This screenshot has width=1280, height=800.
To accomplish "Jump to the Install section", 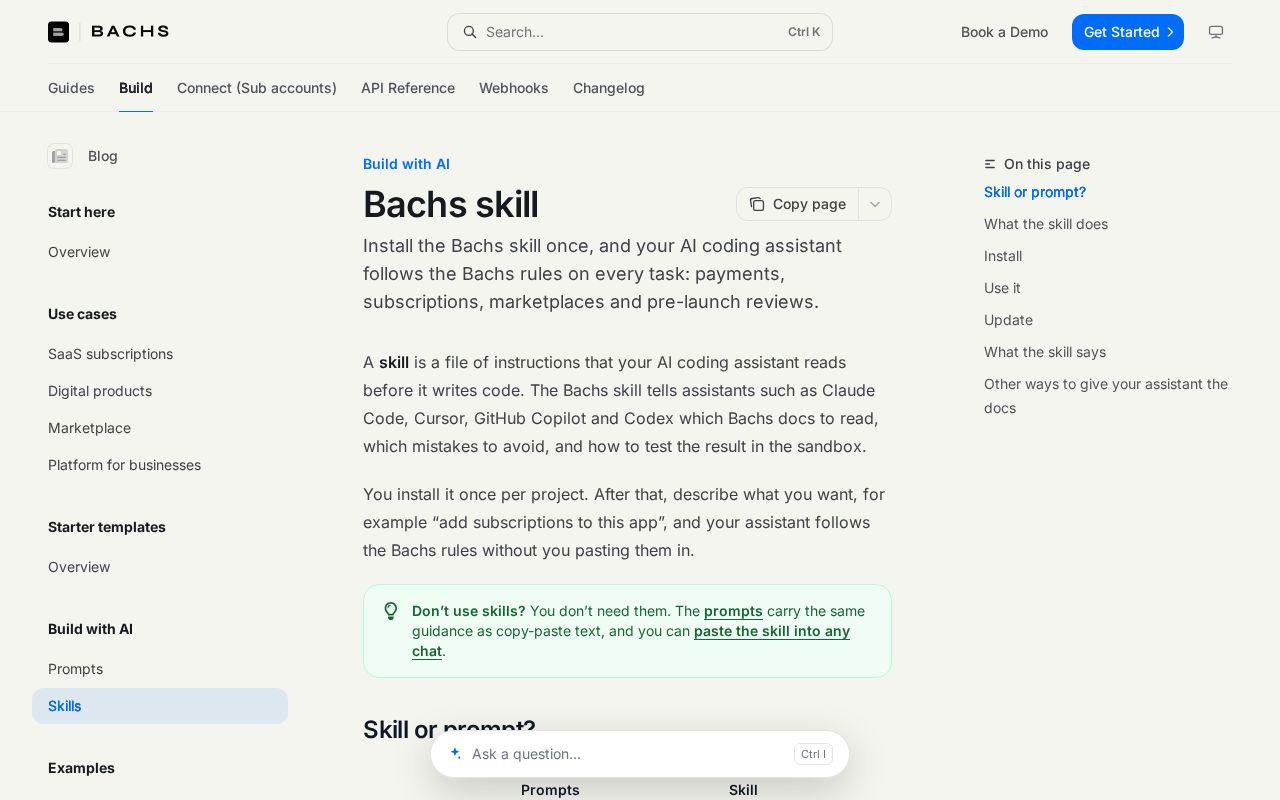I will [1003, 256].
